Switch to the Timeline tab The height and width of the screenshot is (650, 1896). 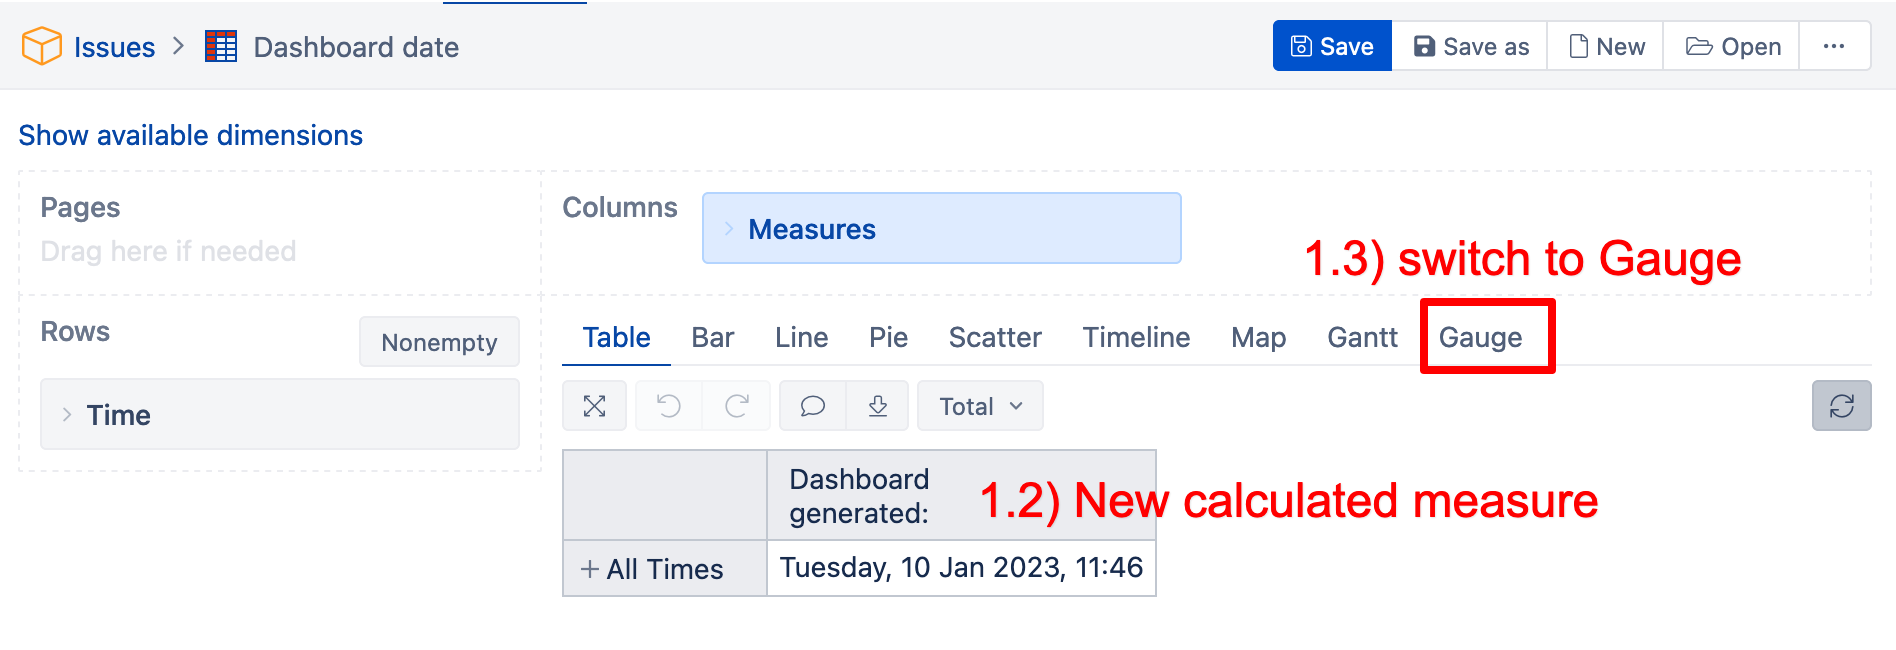pyautogui.click(x=1136, y=337)
